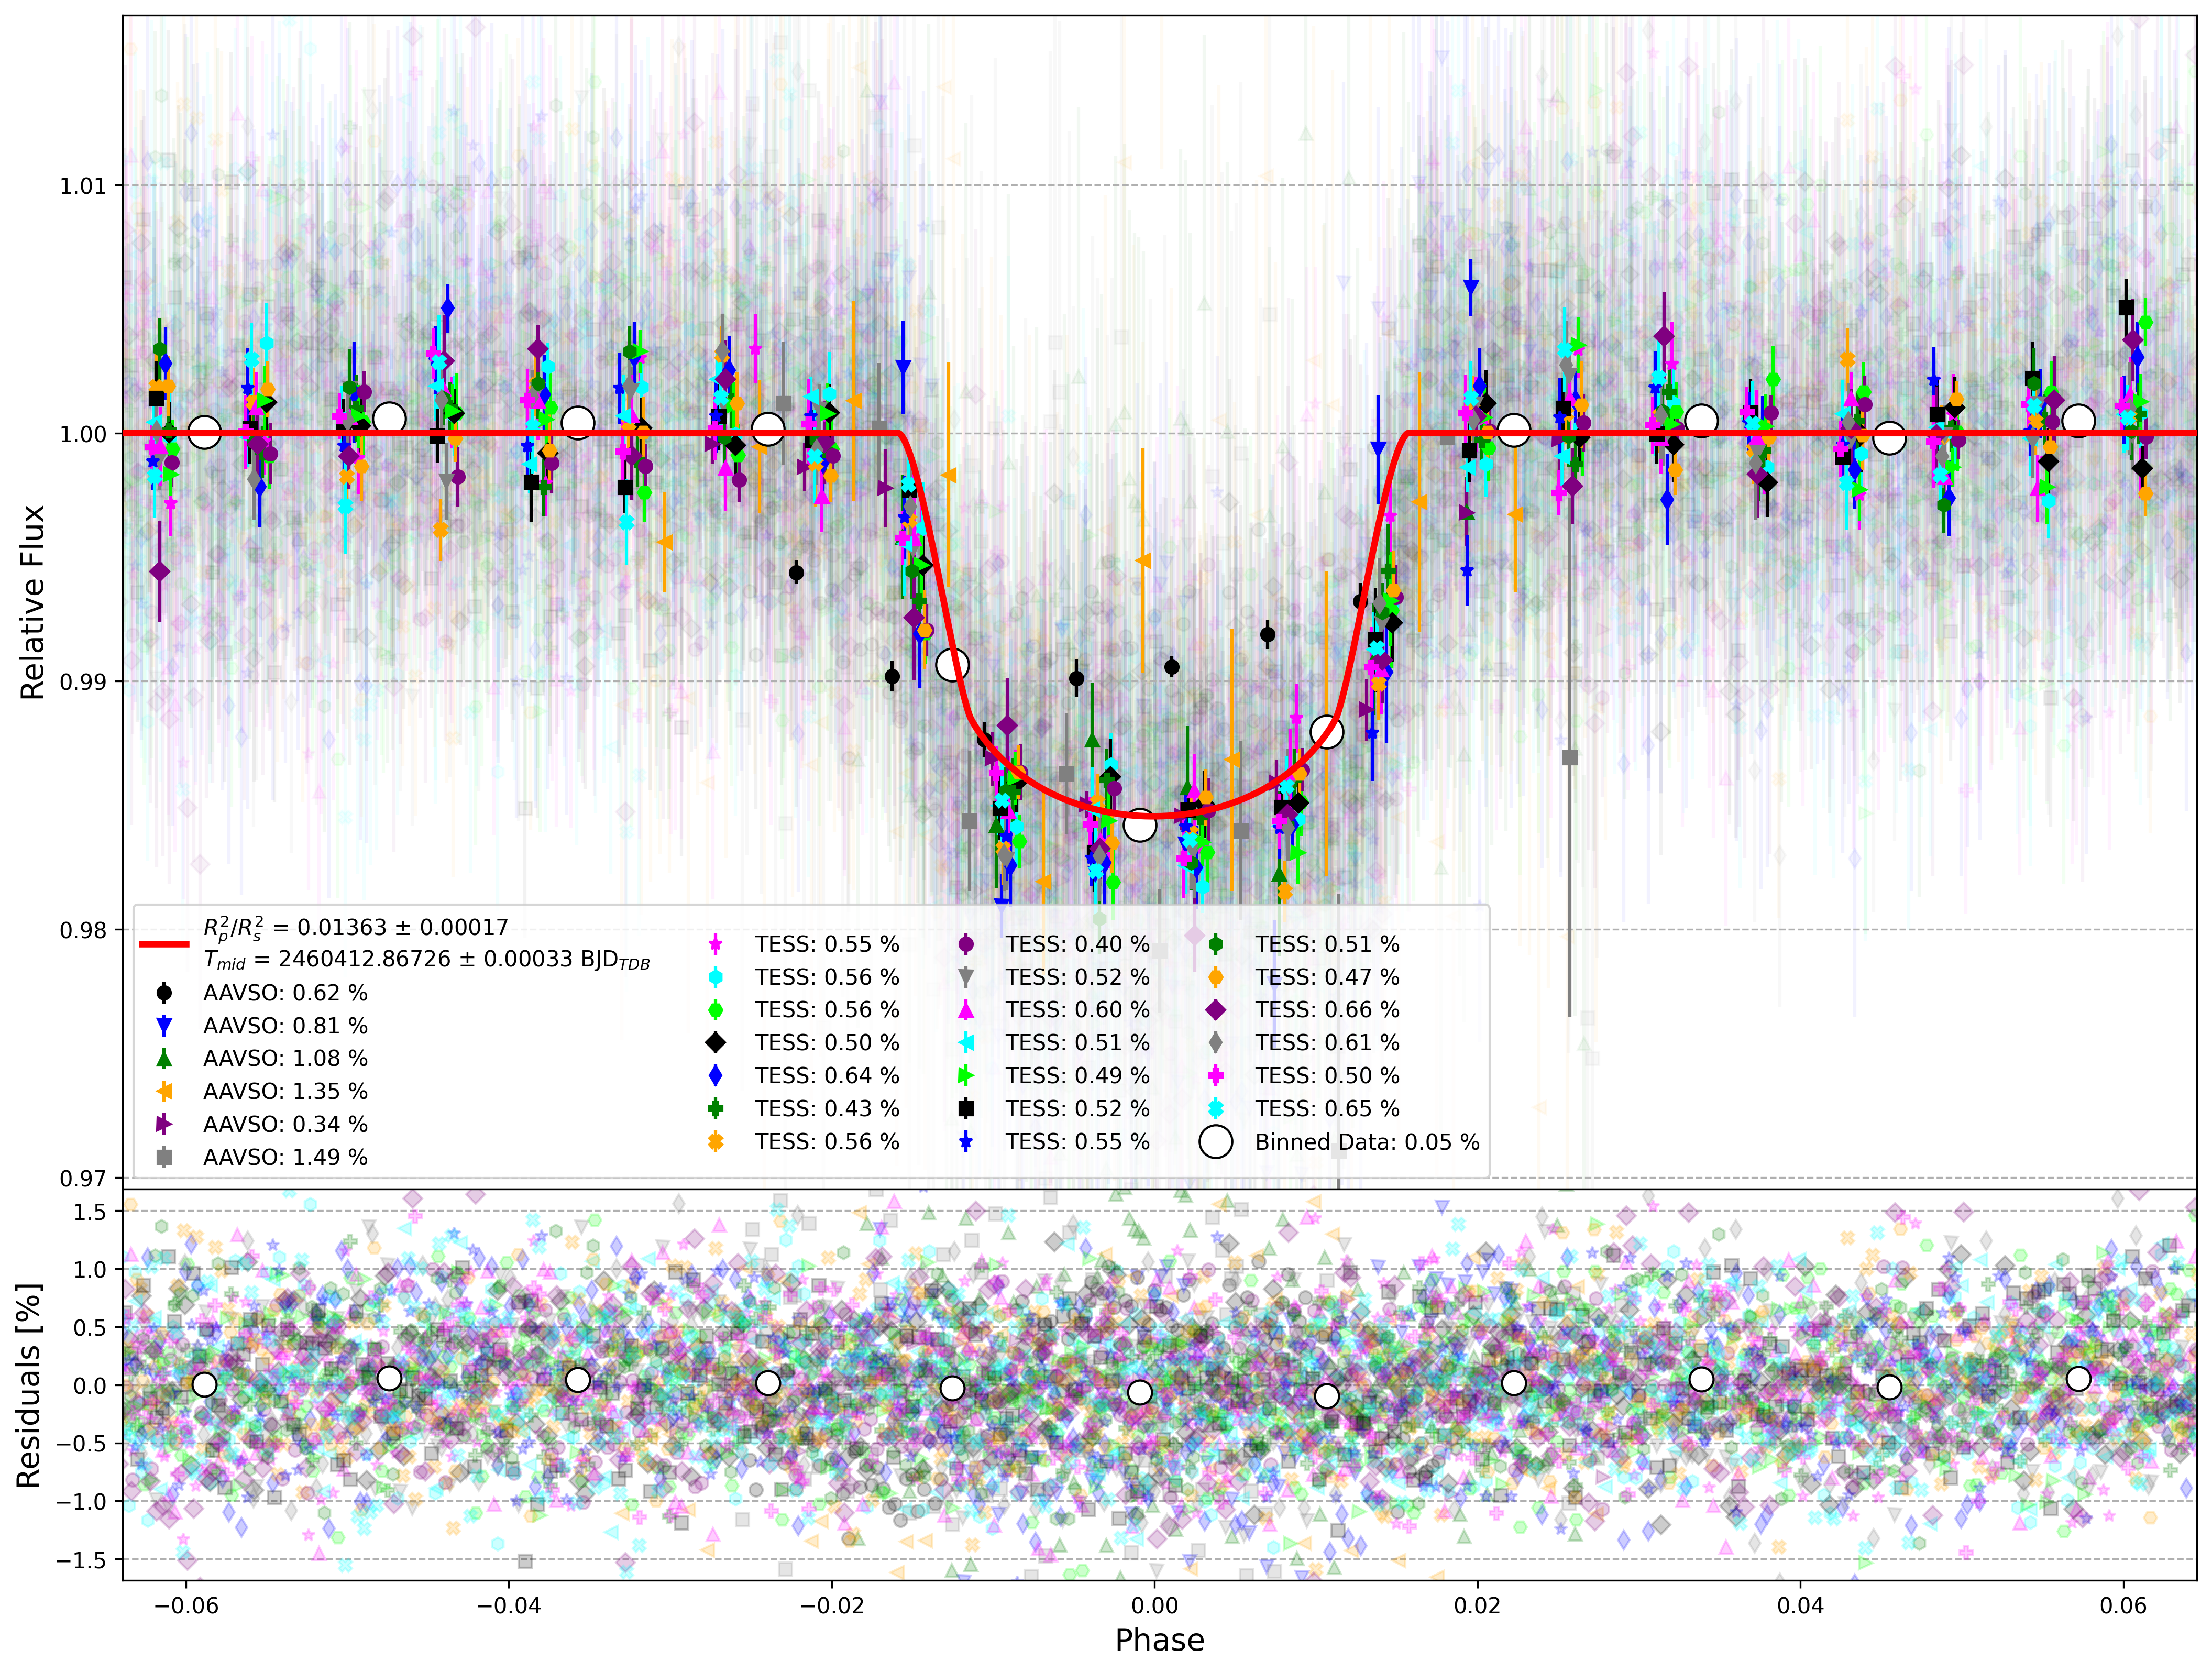Select the legend text AAVSO: 0.34 %

pyautogui.click(x=286, y=1125)
